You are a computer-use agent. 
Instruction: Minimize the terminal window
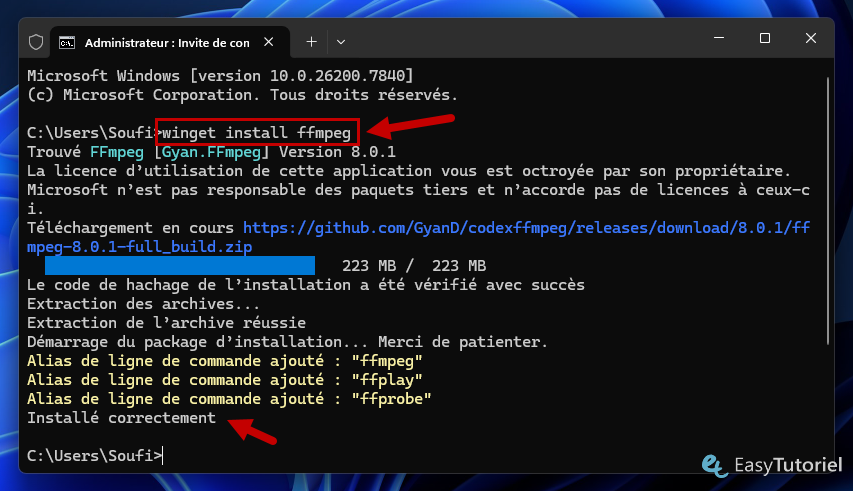click(x=719, y=38)
